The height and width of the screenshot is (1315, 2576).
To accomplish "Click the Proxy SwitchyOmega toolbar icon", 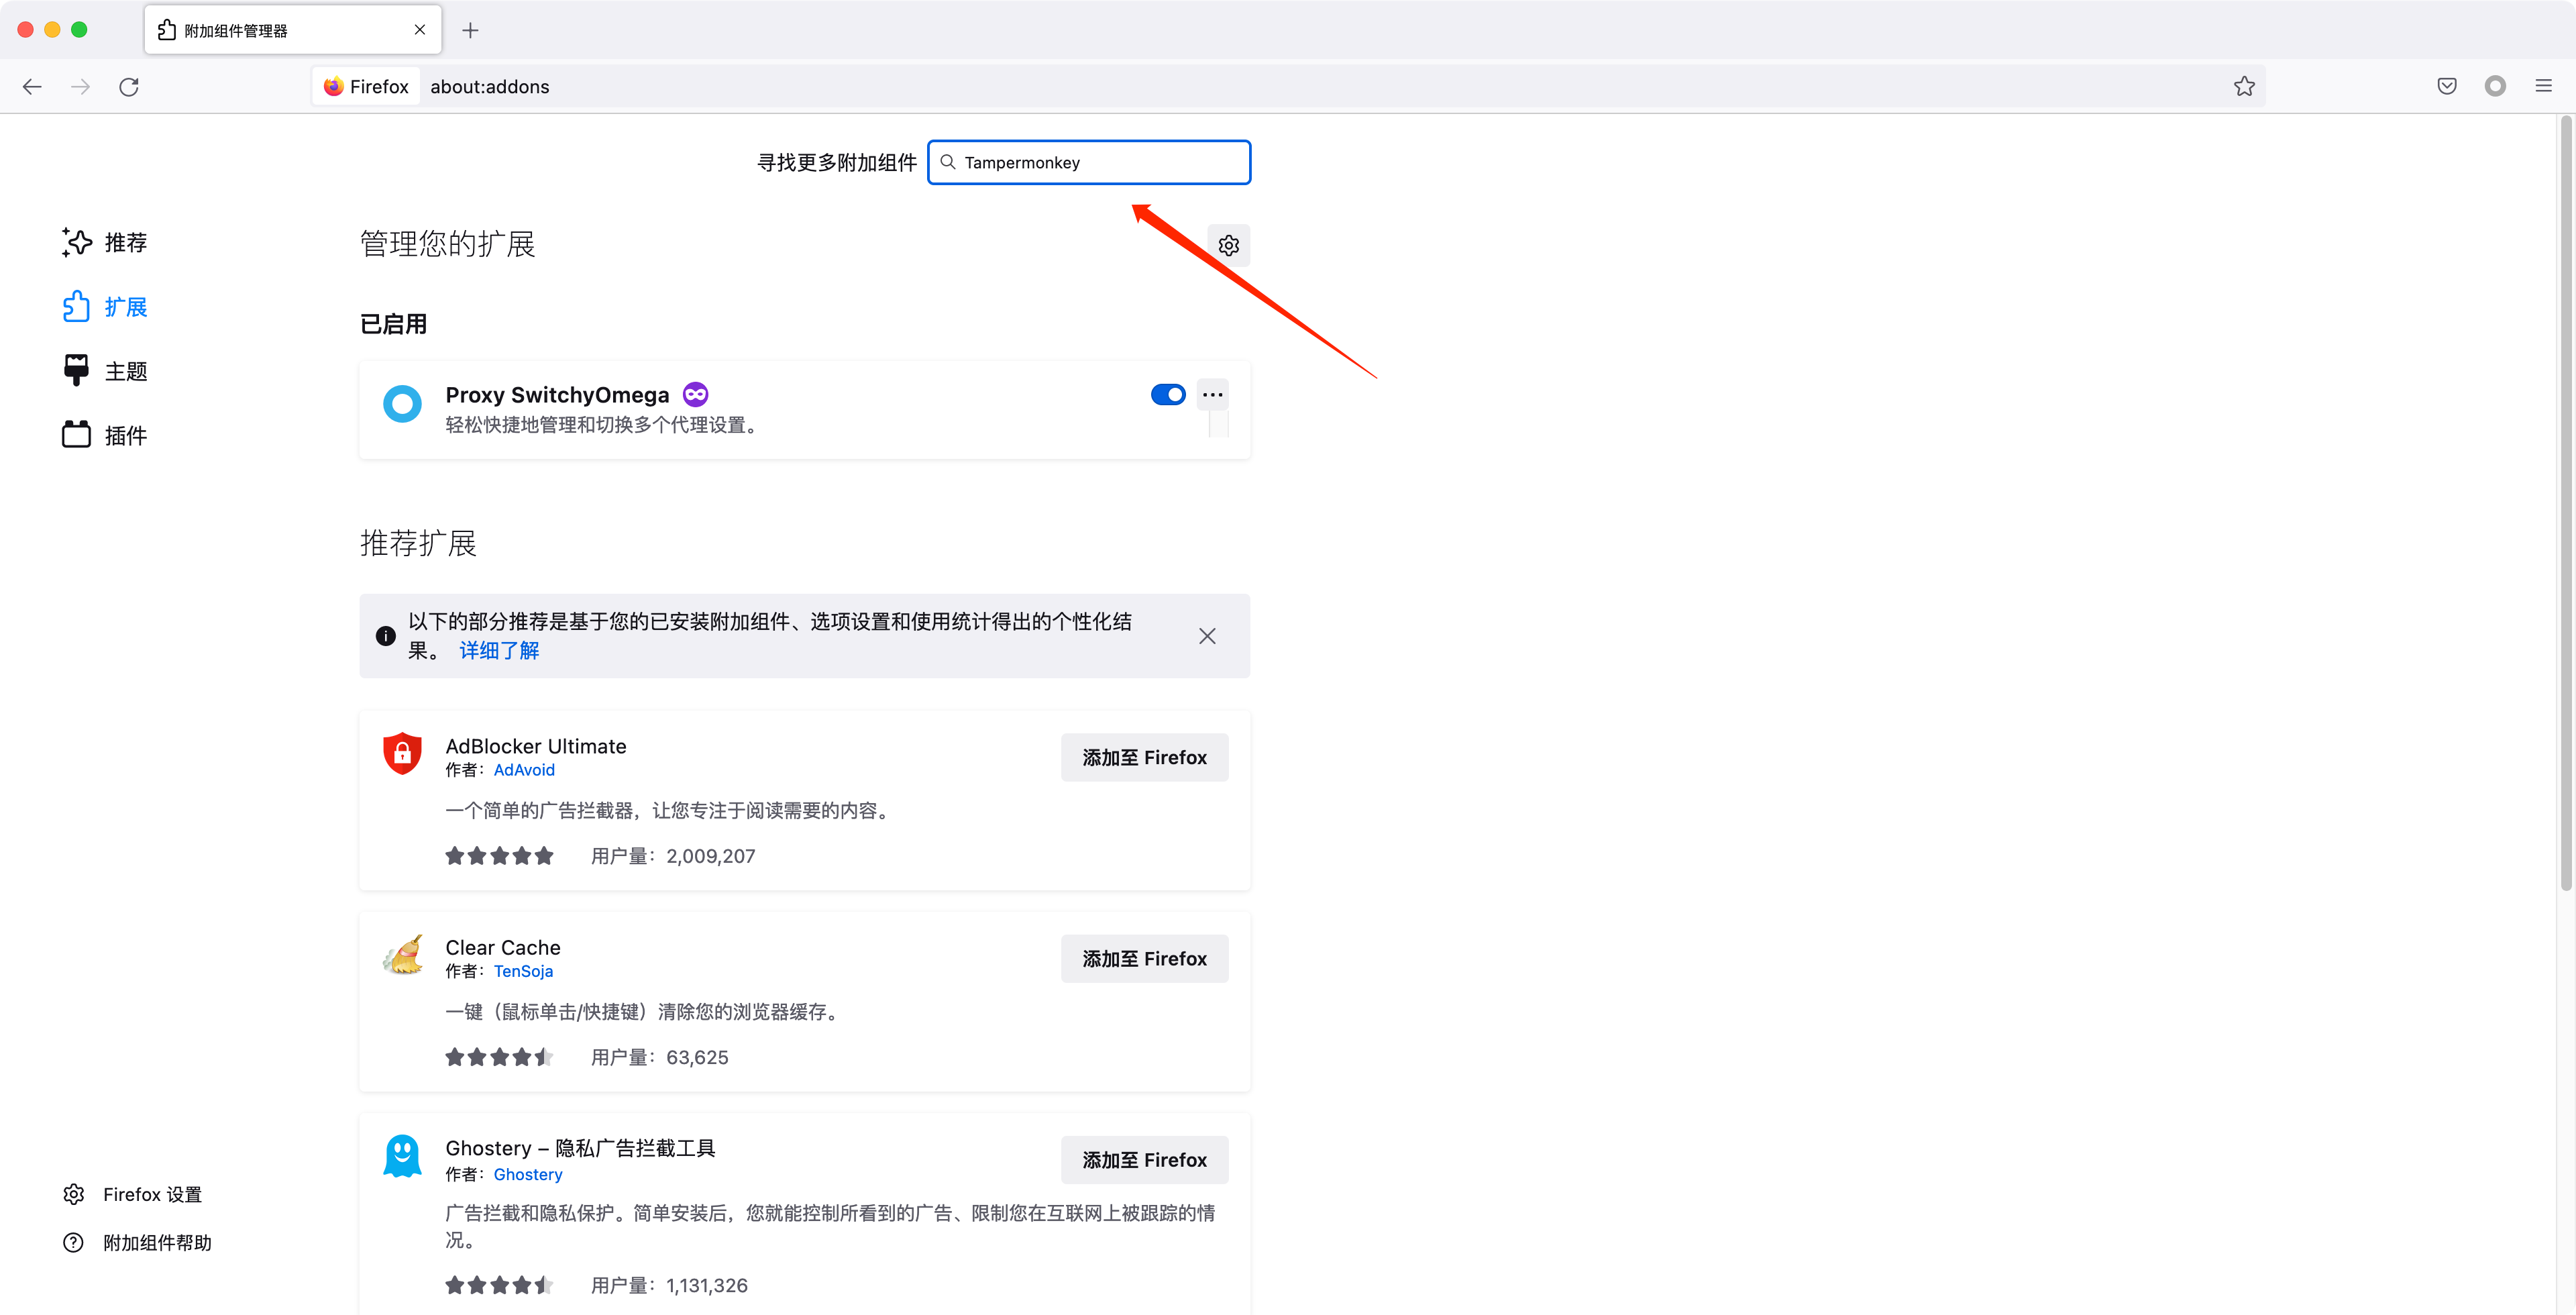I will click(2495, 87).
